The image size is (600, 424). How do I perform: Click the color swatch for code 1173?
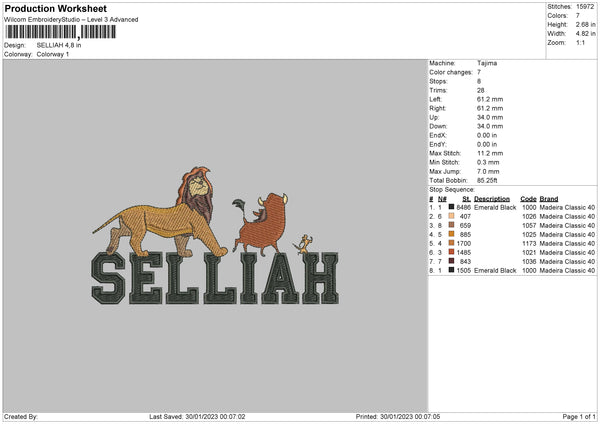pos(451,243)
